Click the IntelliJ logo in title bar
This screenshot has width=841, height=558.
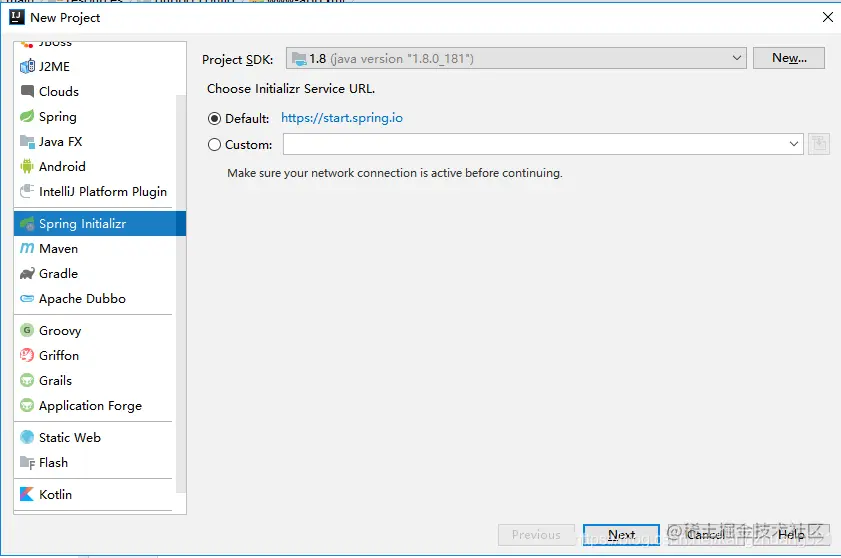point(17,17)
